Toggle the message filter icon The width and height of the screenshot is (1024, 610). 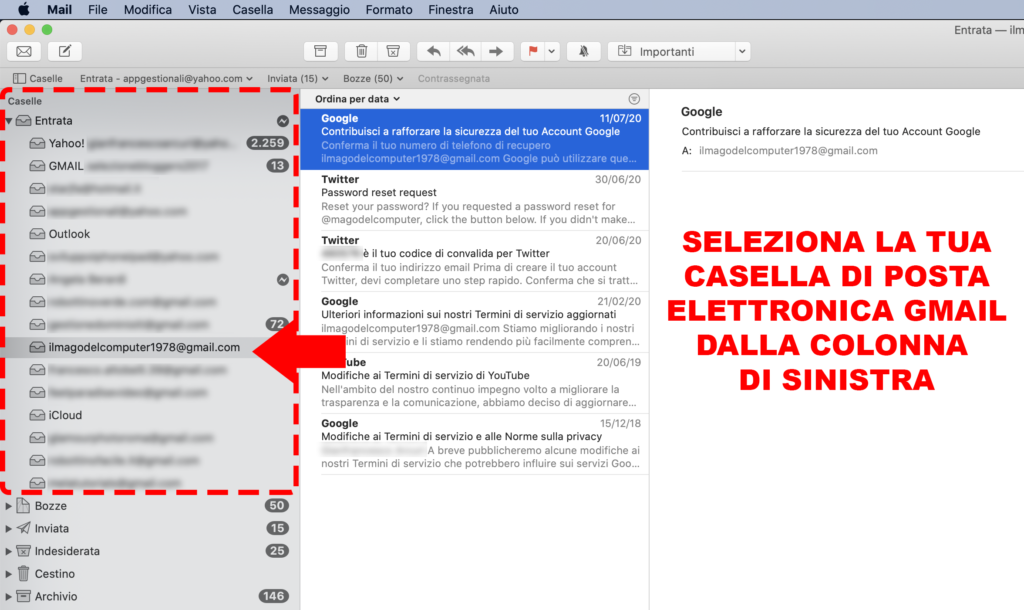click(x=633, y=99)
